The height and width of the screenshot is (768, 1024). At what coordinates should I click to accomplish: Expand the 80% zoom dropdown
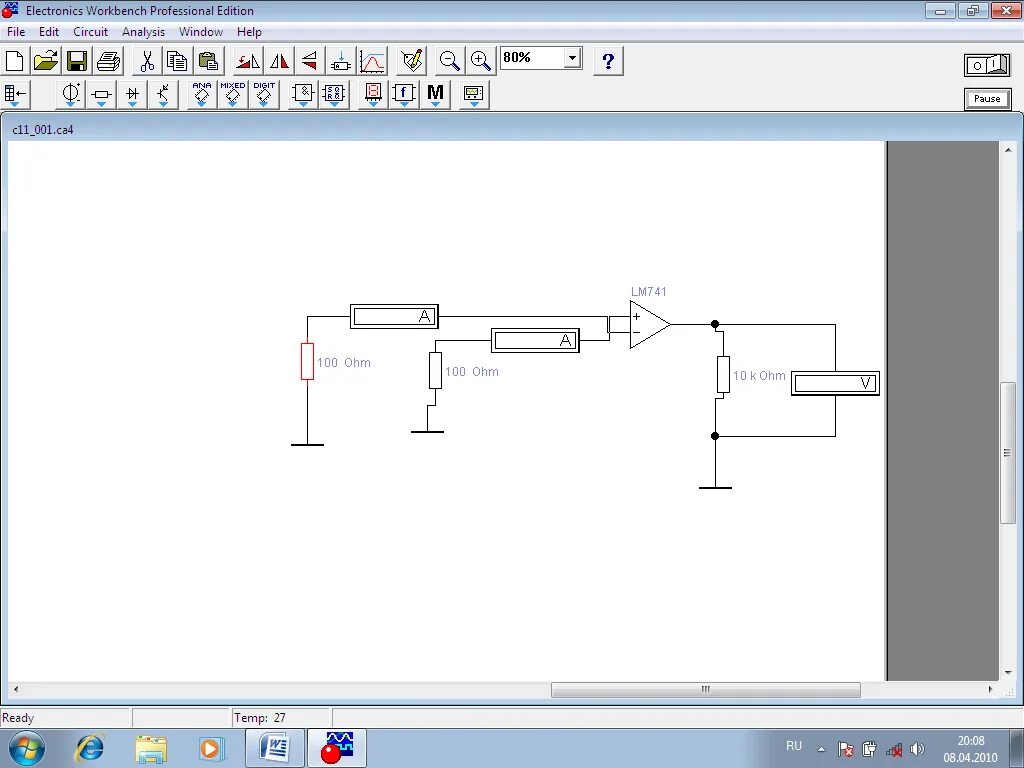tap(572, 58)
